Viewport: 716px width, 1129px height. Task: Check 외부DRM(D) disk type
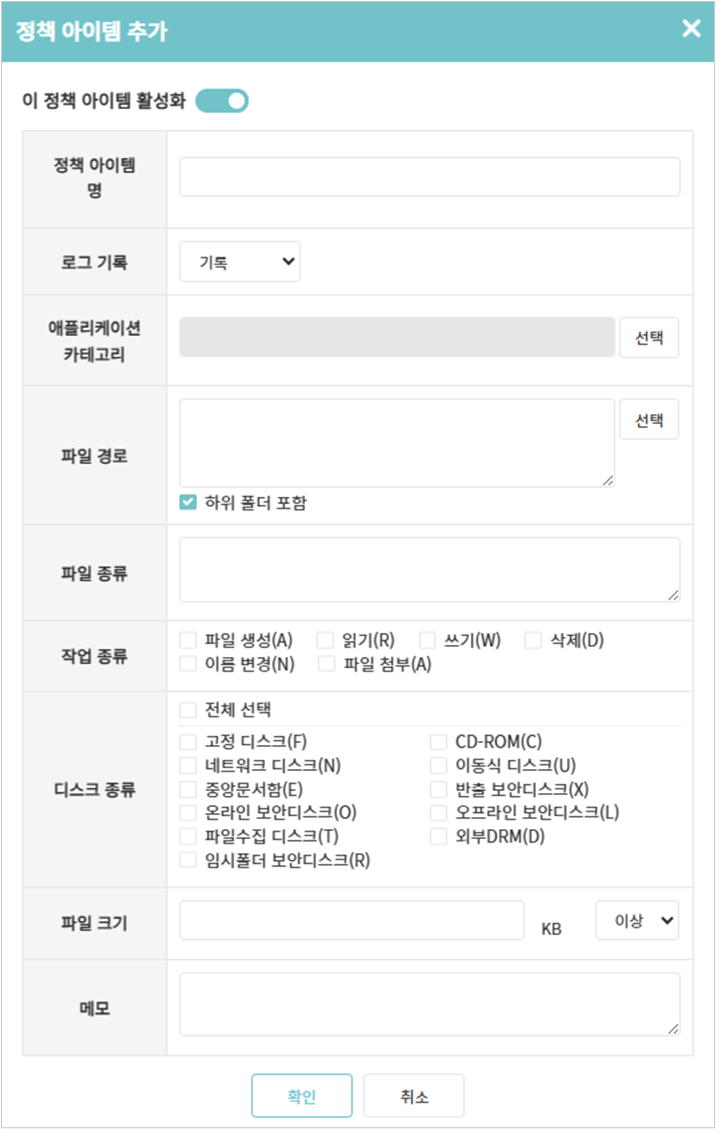(438, 836)
